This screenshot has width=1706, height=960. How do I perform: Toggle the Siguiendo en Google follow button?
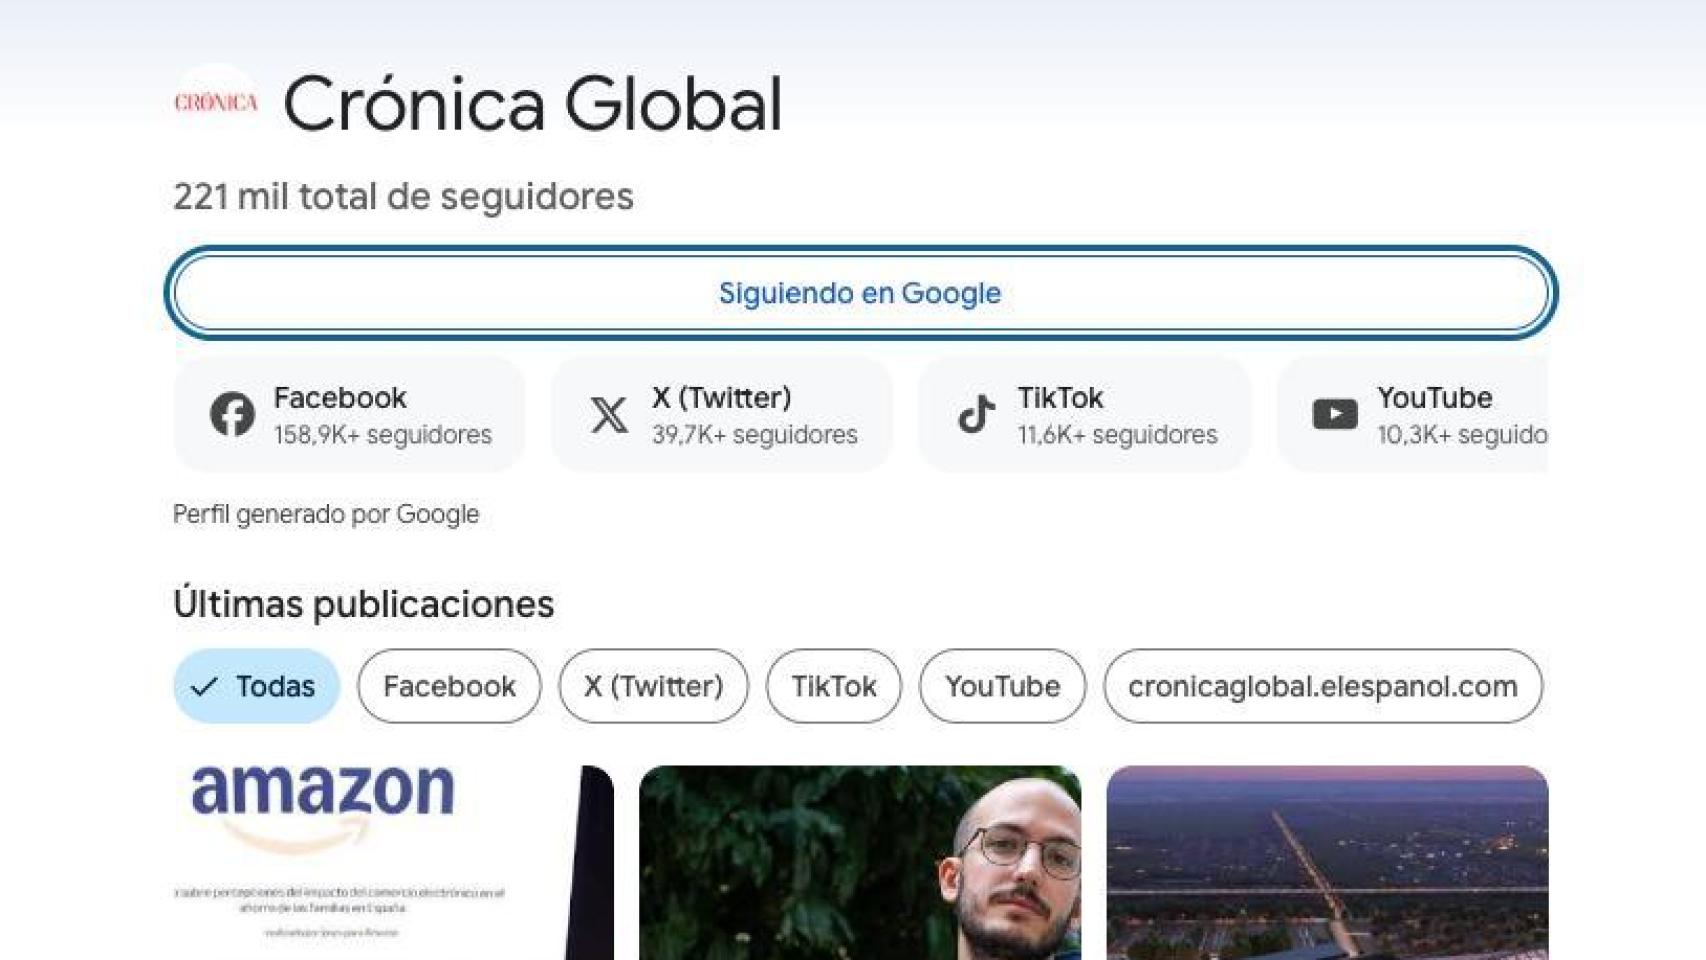tap(860, 293)
